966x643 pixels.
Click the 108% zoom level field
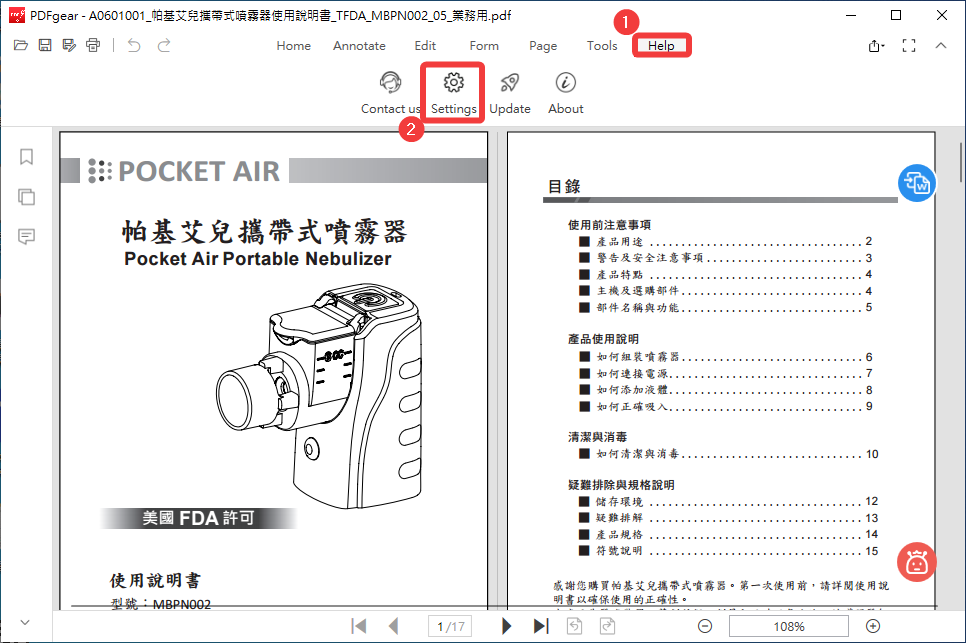pos(789,626)
